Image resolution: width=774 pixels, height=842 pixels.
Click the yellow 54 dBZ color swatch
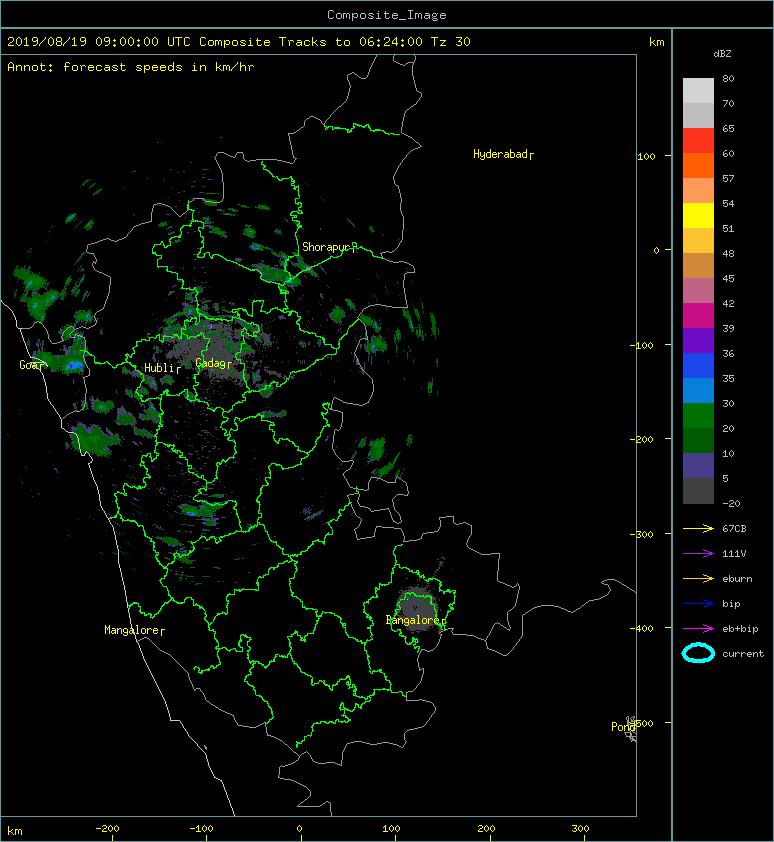pyautogui.click(x=698, y=215)
